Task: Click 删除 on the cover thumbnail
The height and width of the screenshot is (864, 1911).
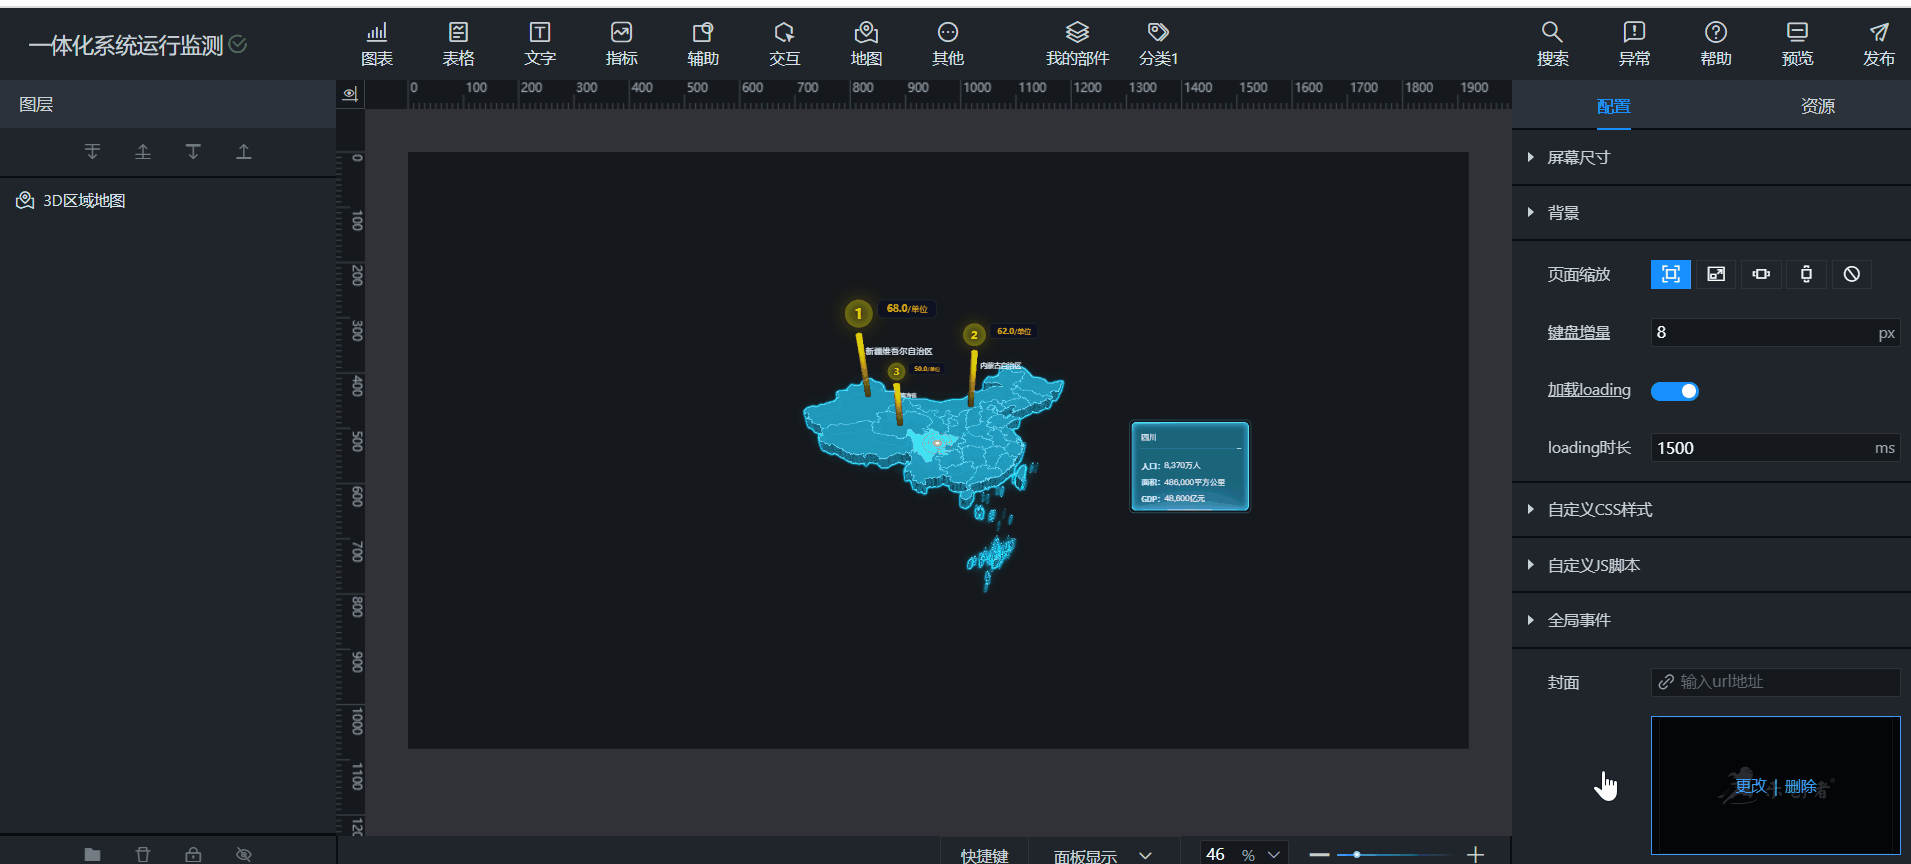Action: click(1800, 787)
